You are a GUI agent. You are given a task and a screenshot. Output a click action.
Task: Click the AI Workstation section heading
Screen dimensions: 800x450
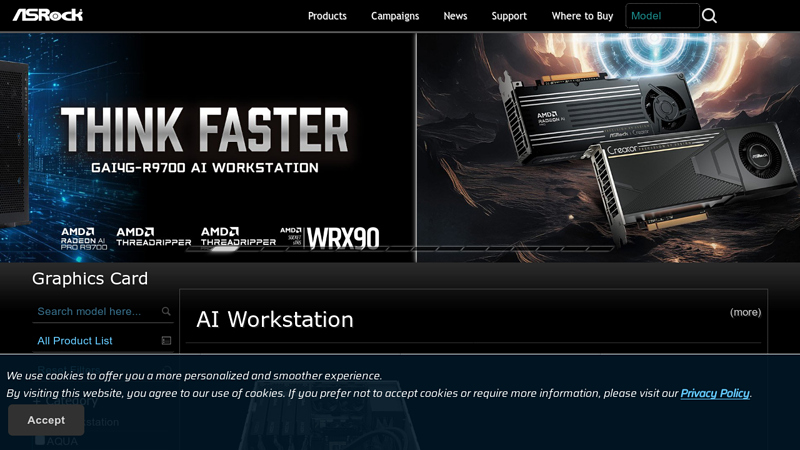274,319
